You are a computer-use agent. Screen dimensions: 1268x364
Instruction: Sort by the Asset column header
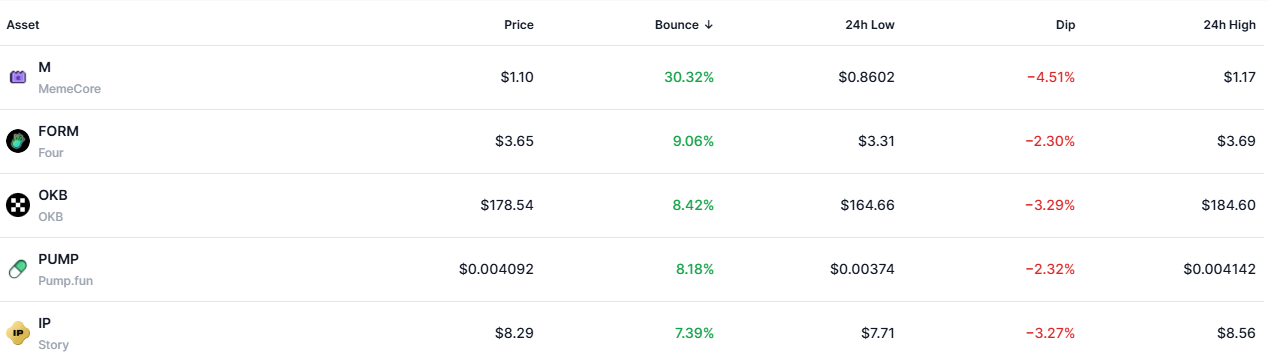23,25
